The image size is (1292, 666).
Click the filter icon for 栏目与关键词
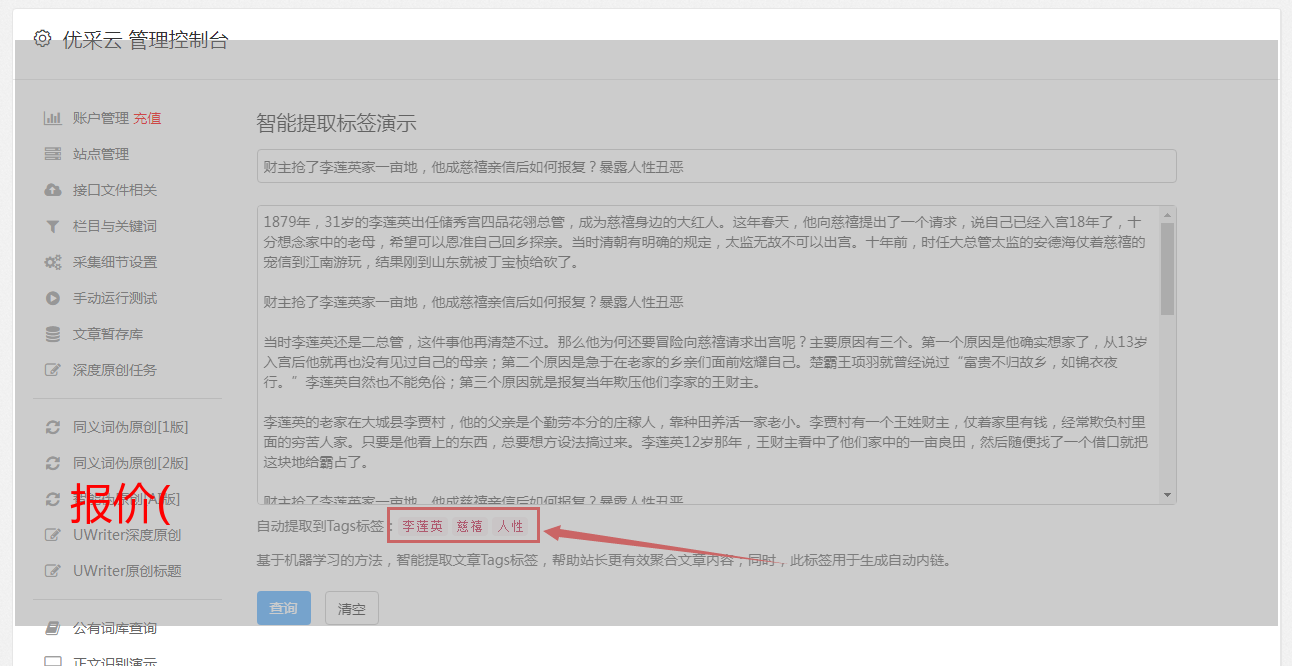pyautogui.click(x=53, y=226)
